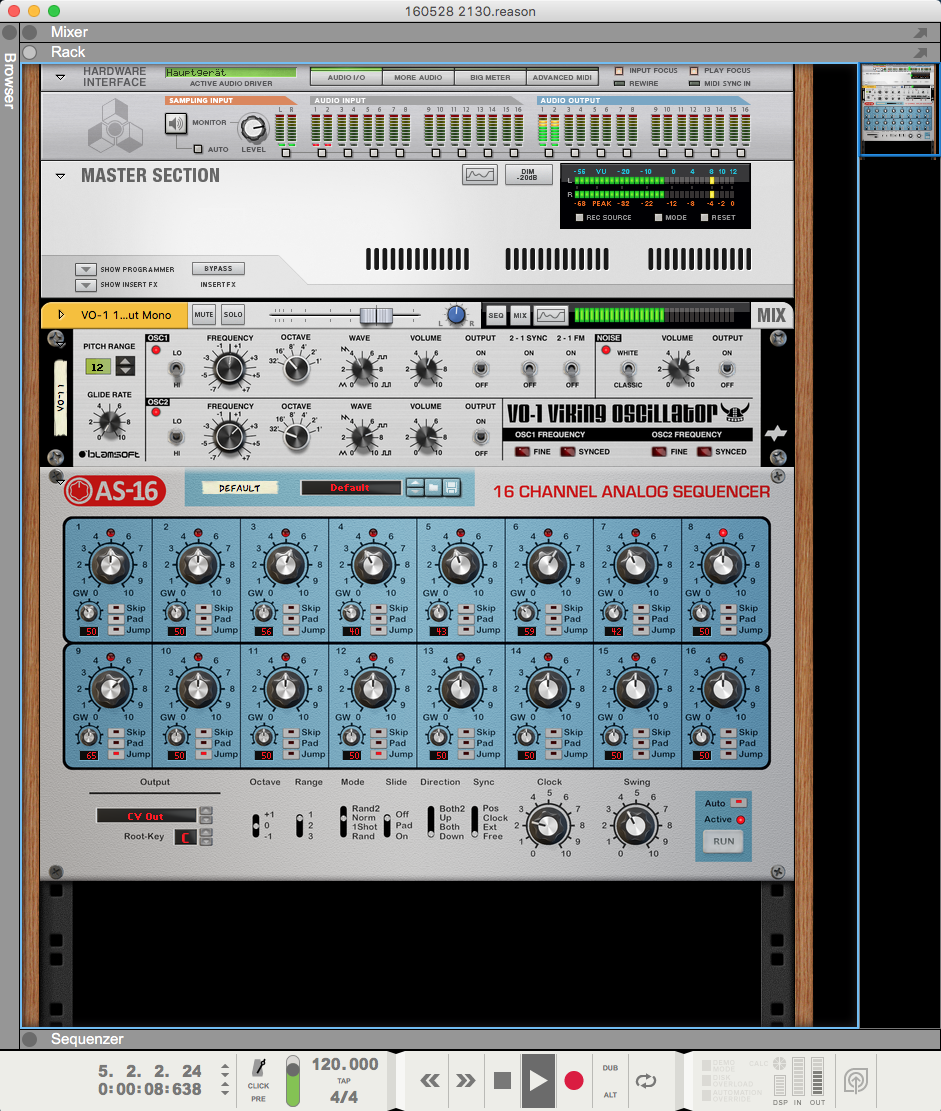The width and height of the screenshot is (941, 1111).
Task: Toggle the 2-1 Sync switch on VO-1
Action: pos(529,368)
